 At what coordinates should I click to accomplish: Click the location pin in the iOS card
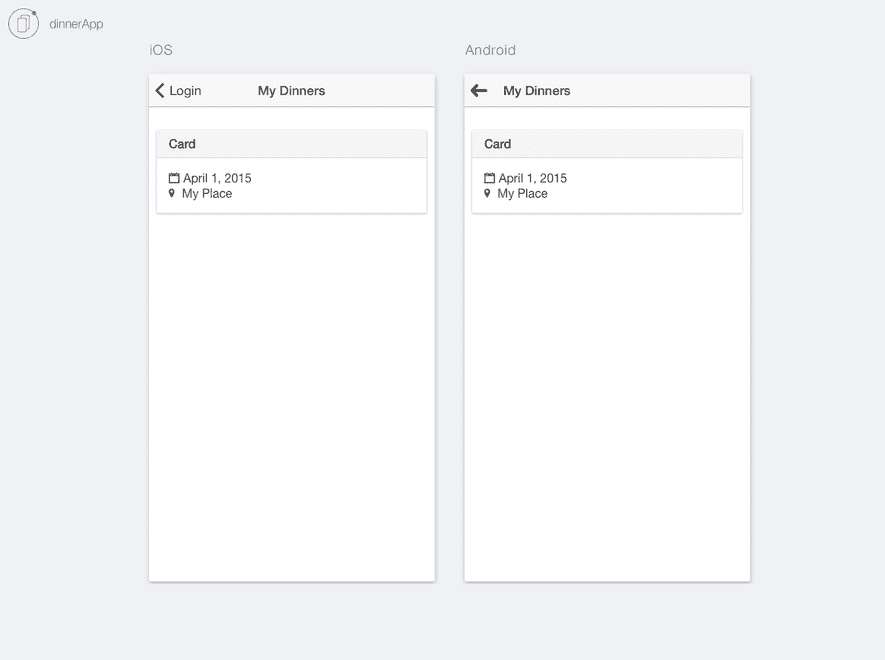172,193
